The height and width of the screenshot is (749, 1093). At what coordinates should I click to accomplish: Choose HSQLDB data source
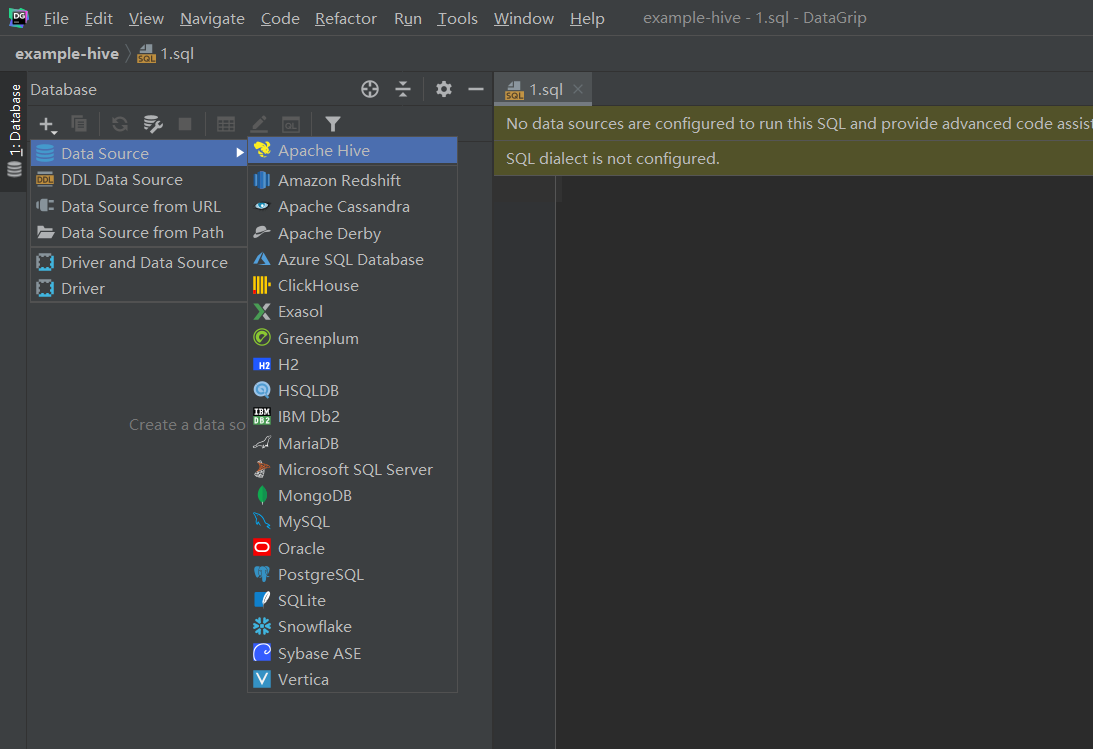click(x=353, y=390)
